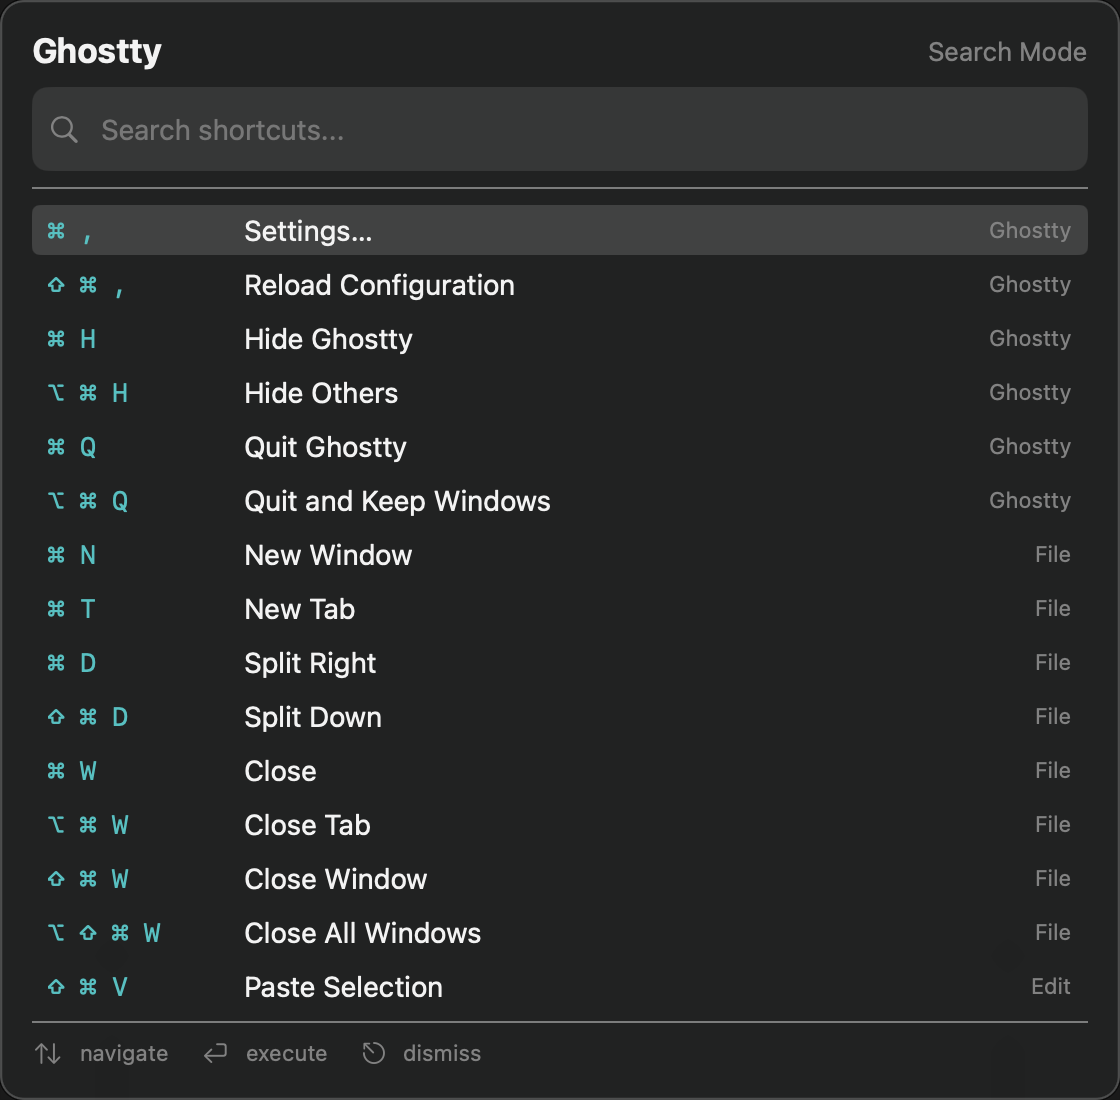
Task: Click the magnifying glass search icon
Action: click(64, 129)
